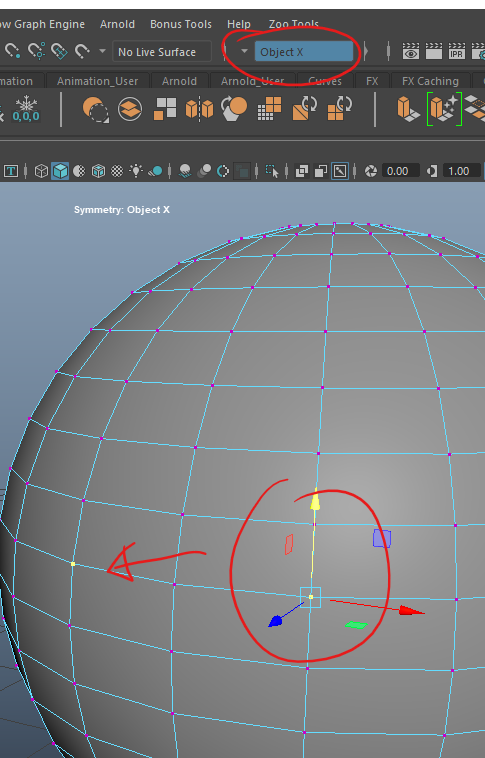
Task: Toggle the safe title T icon
Action: (x=11, y=171)
